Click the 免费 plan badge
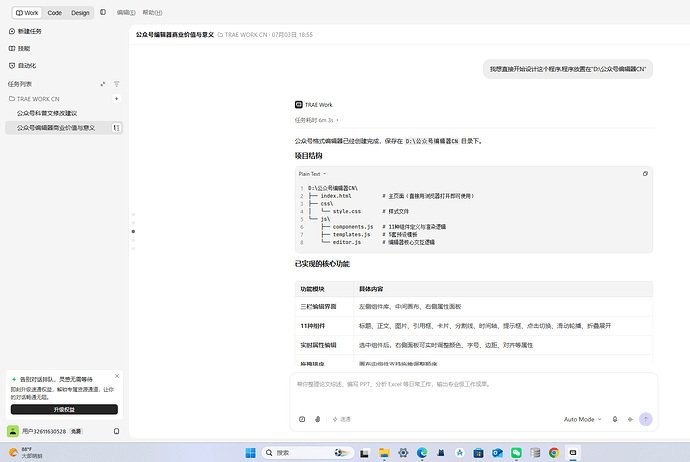Viewport: 690px width, 462px height. 76,431
